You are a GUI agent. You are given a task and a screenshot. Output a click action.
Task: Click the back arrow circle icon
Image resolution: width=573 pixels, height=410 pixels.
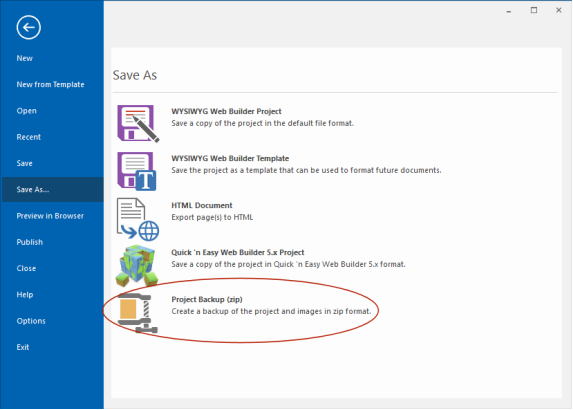29,27
